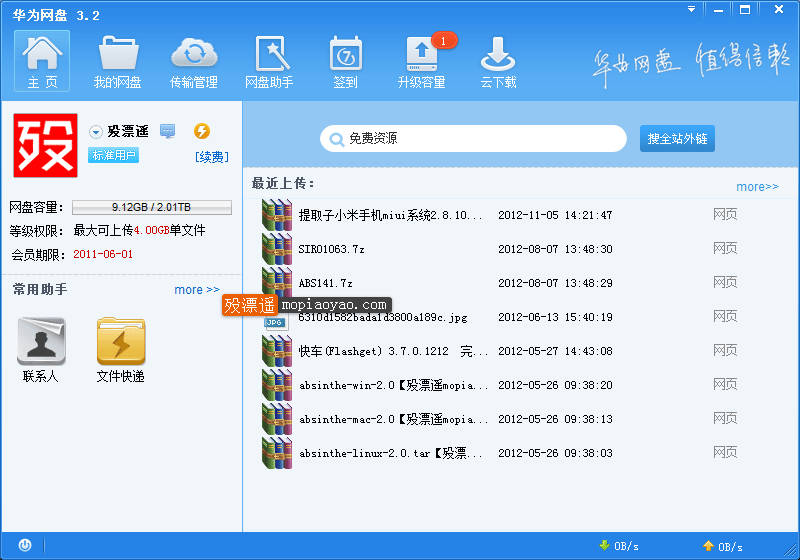This screenshot has height=560, width=800.
Task: Click 网页 link for ABS141.7z row
Action: [x=725, y=283]
